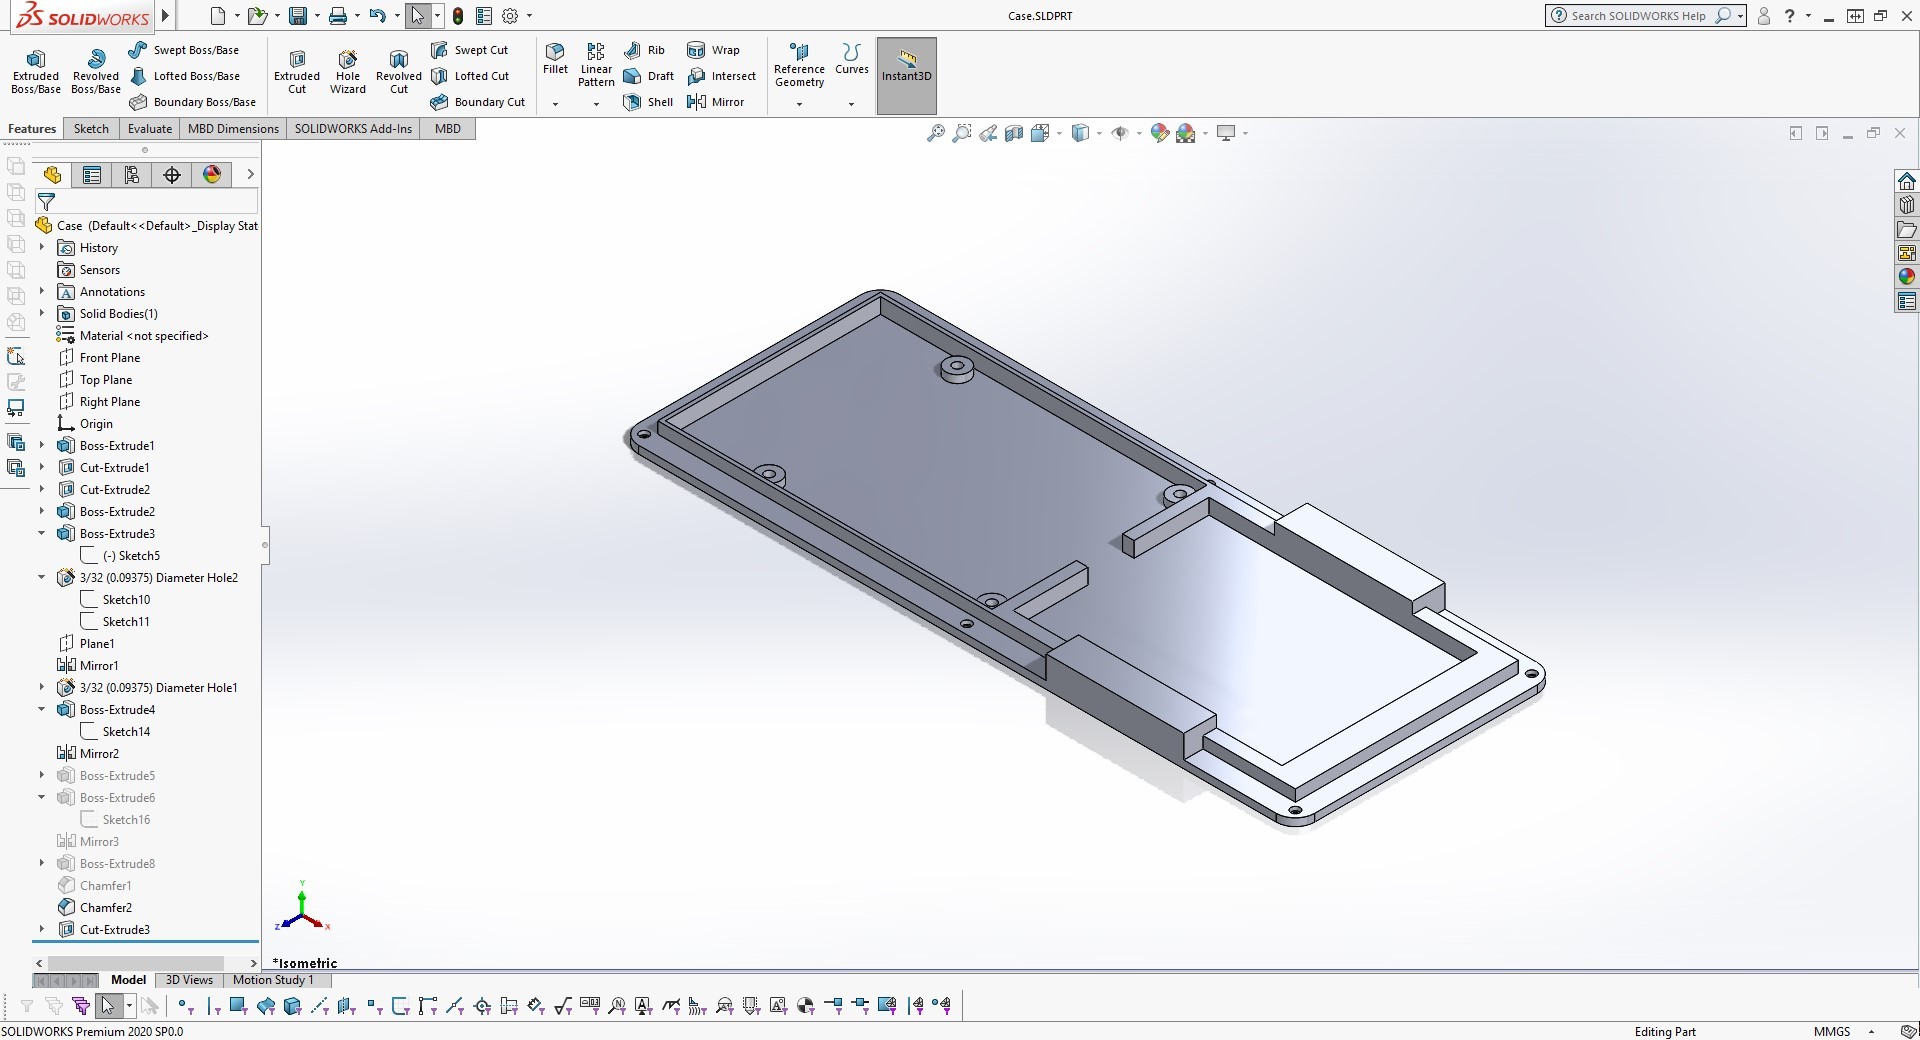The height and width of the screenshot is (1040, 1920).
Task: Switch to the Motion Study 1 tab
Action: coord(273,980)
